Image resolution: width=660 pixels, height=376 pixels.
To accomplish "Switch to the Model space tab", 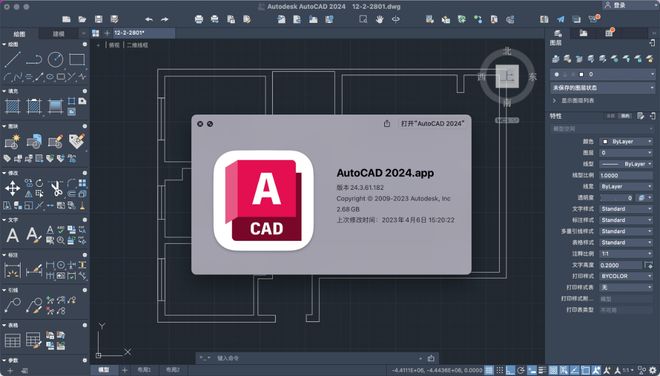I will [104, 370].
